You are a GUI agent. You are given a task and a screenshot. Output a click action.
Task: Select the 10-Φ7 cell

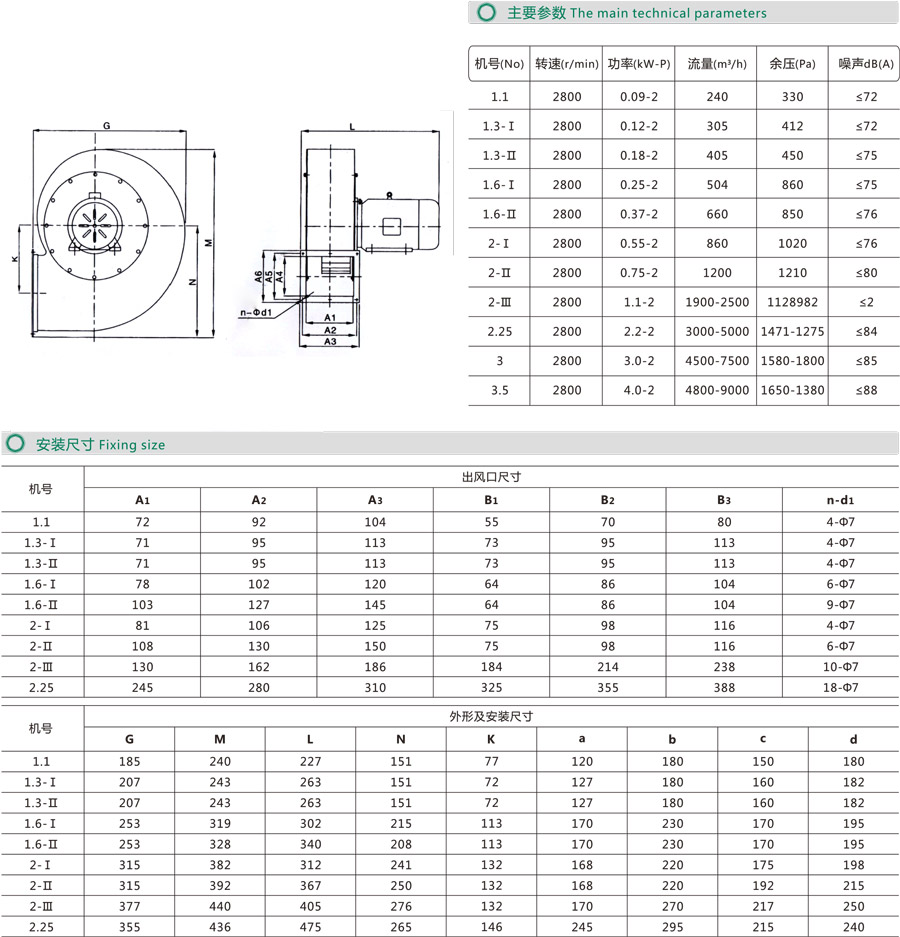840,666
